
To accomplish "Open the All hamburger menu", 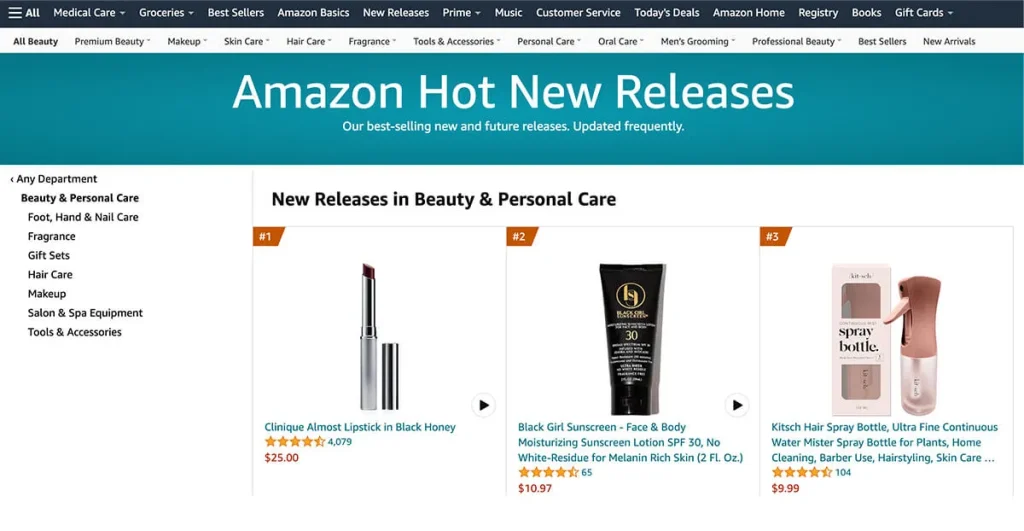I will coord(24,12).
